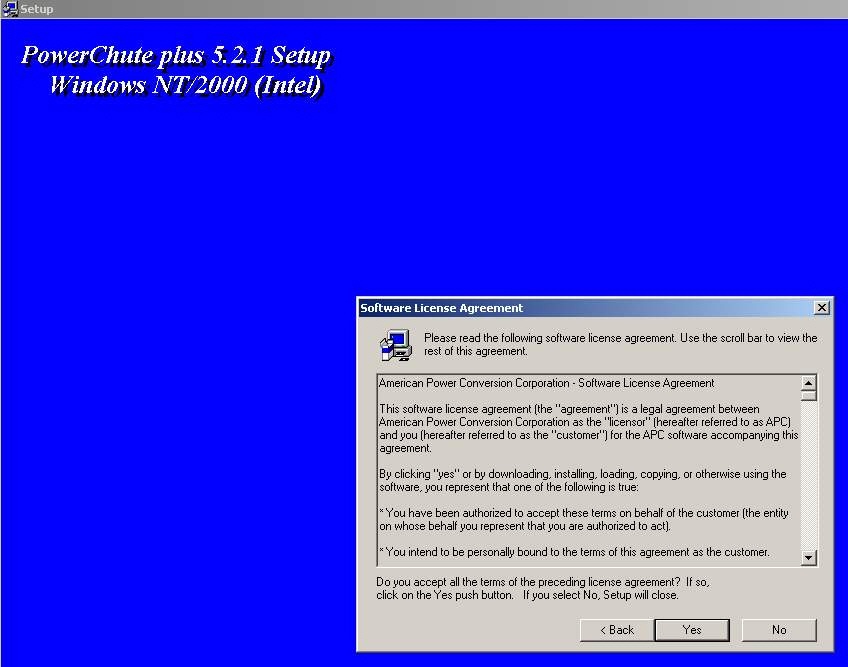Click the scrollbar thumb in license text
The image size is (848, 667).
coord(809,395)
